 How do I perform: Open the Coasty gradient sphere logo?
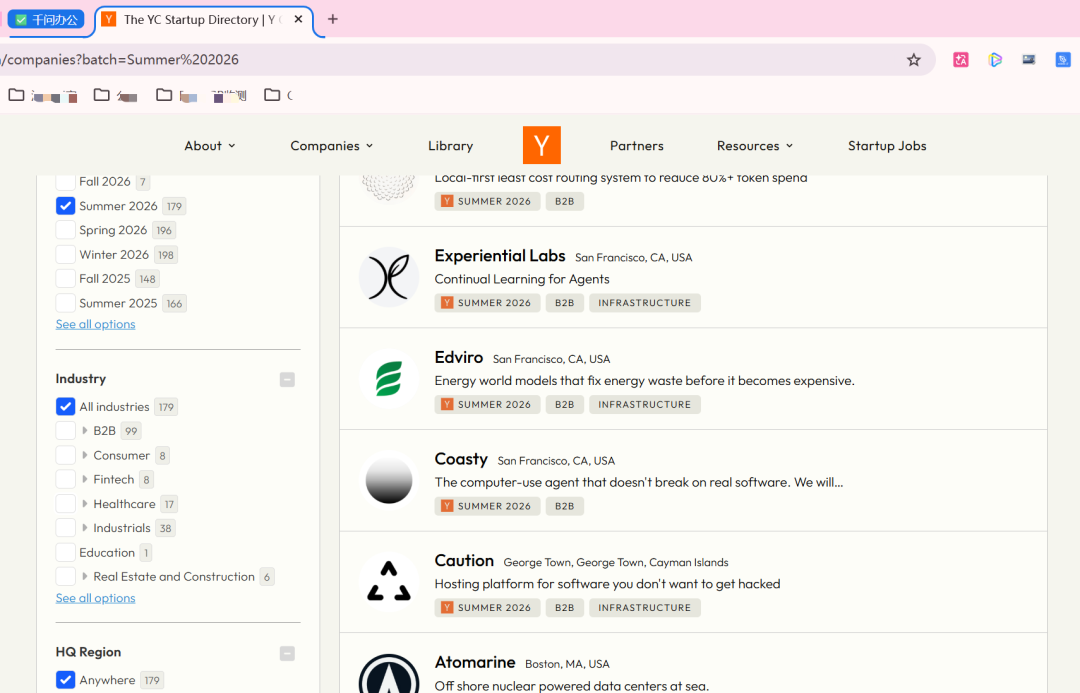tap(389, 480)
